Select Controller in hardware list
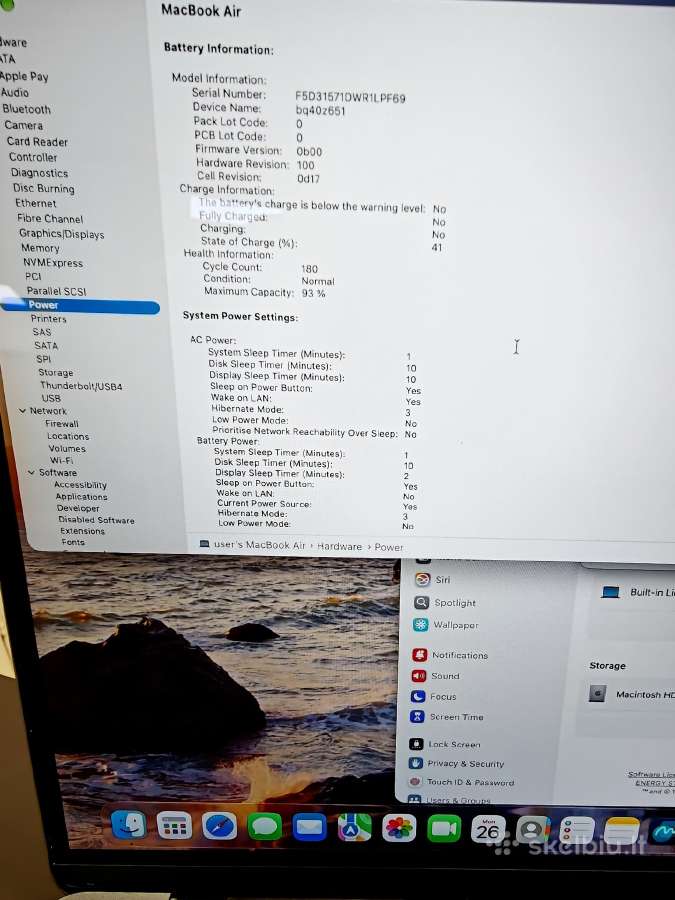 tap(33, 157)
